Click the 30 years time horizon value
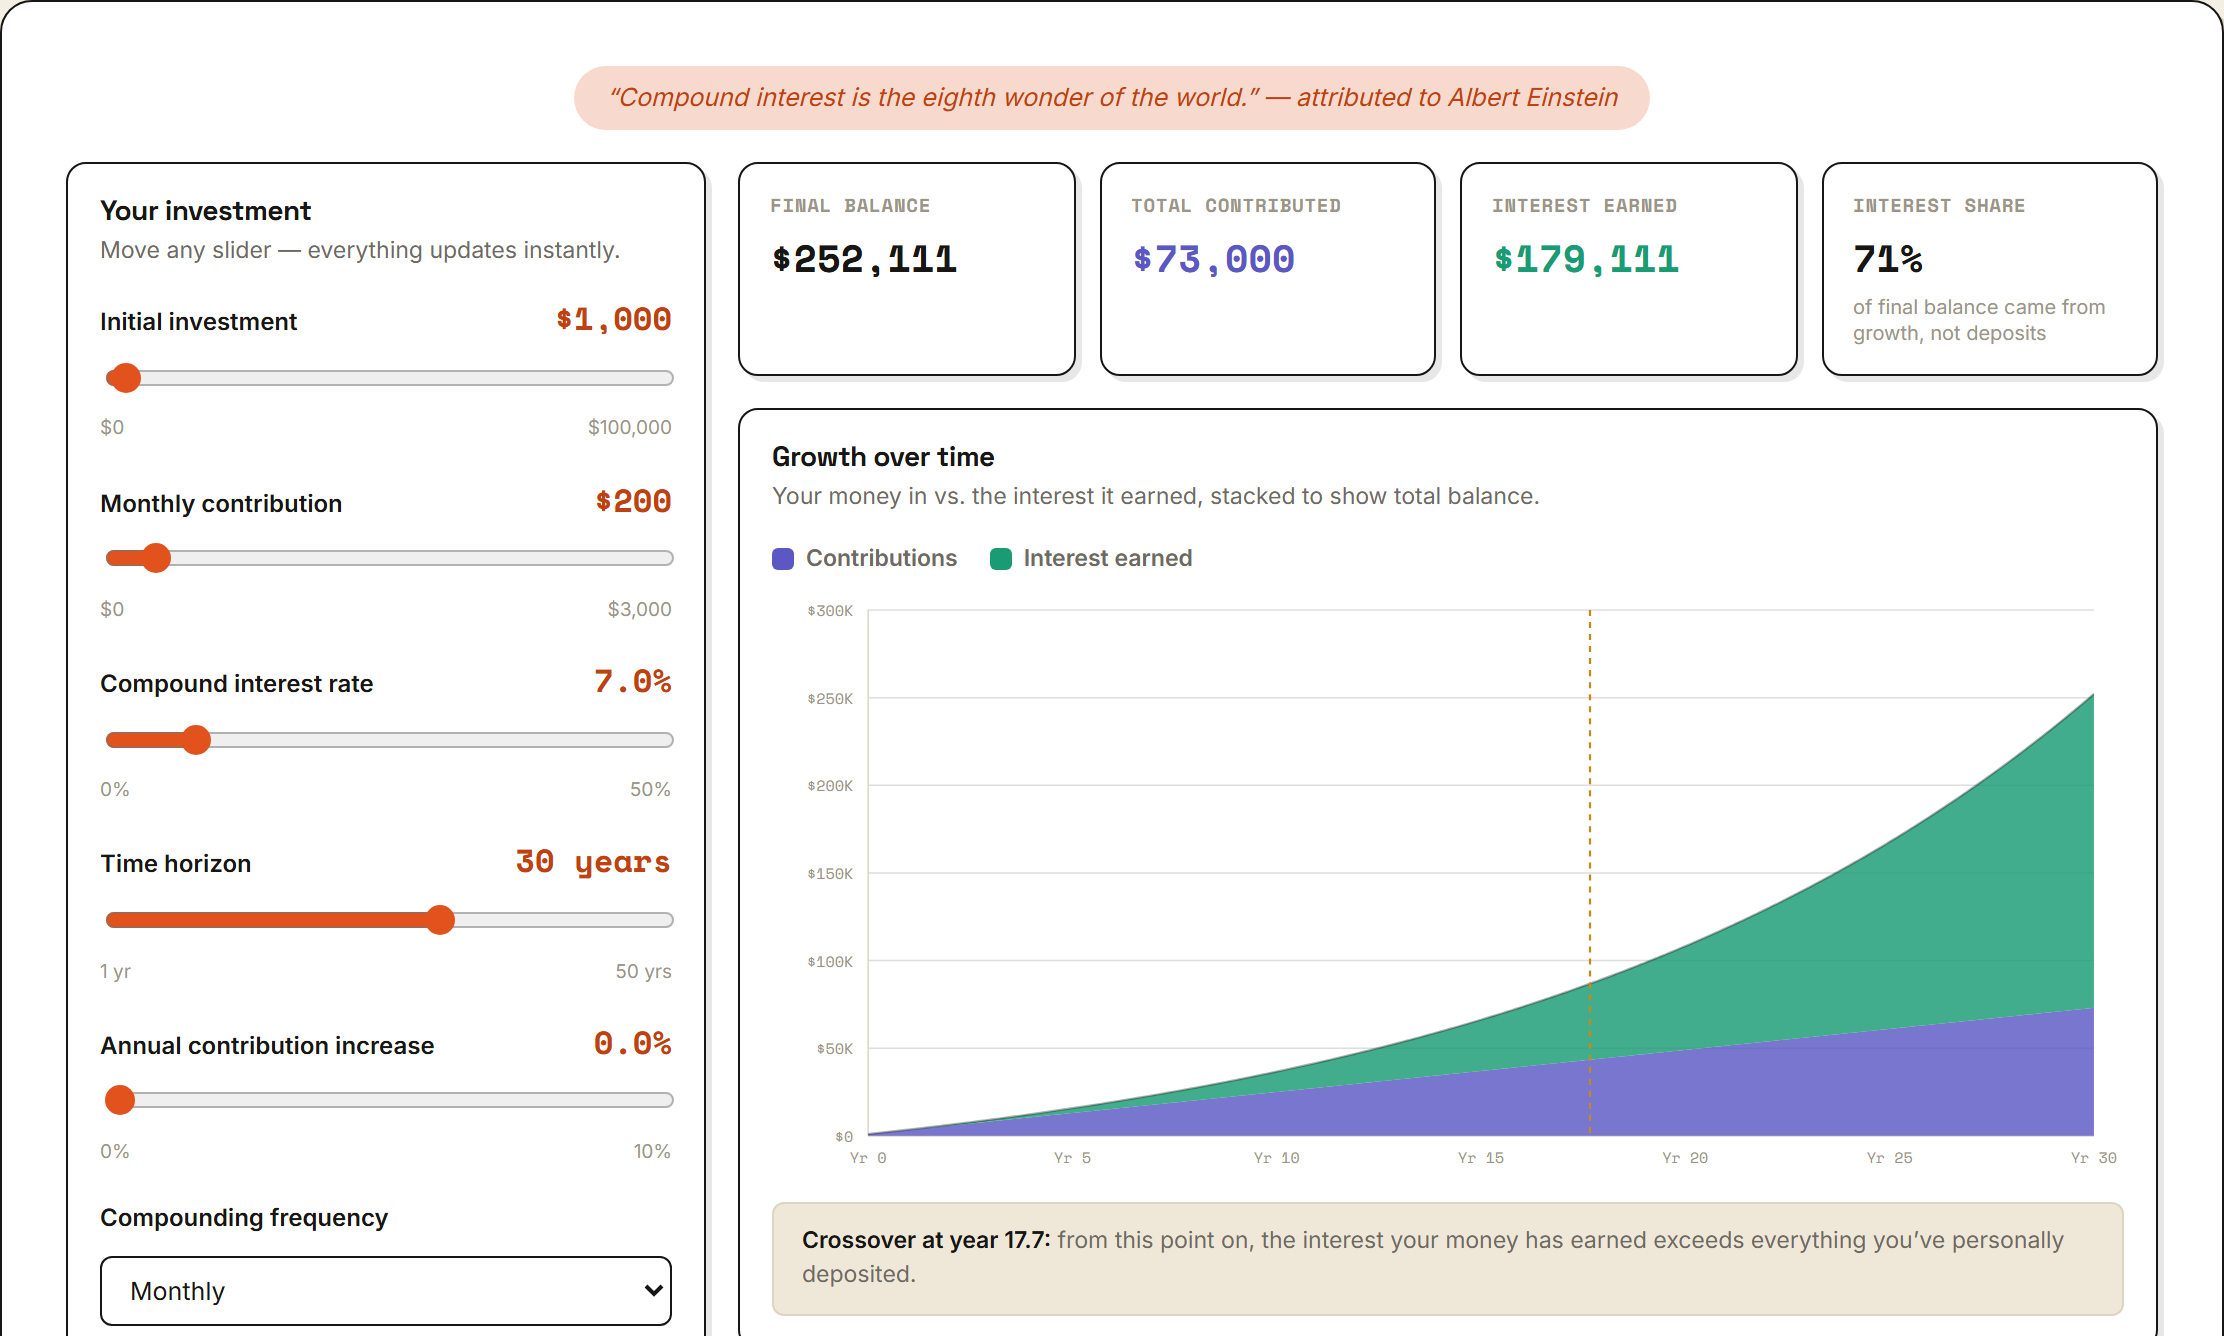The width and height of the screenshot is (2224, 1336). point(593,862)
